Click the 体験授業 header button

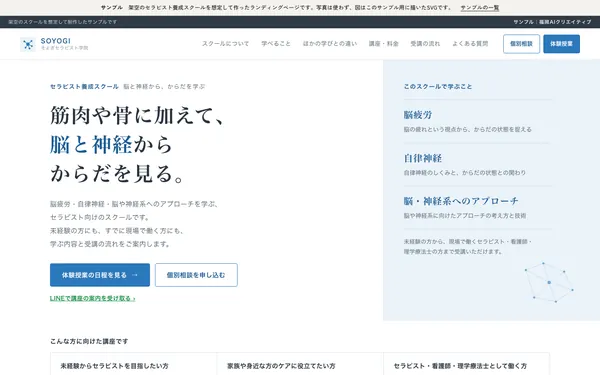click(561, 44)
